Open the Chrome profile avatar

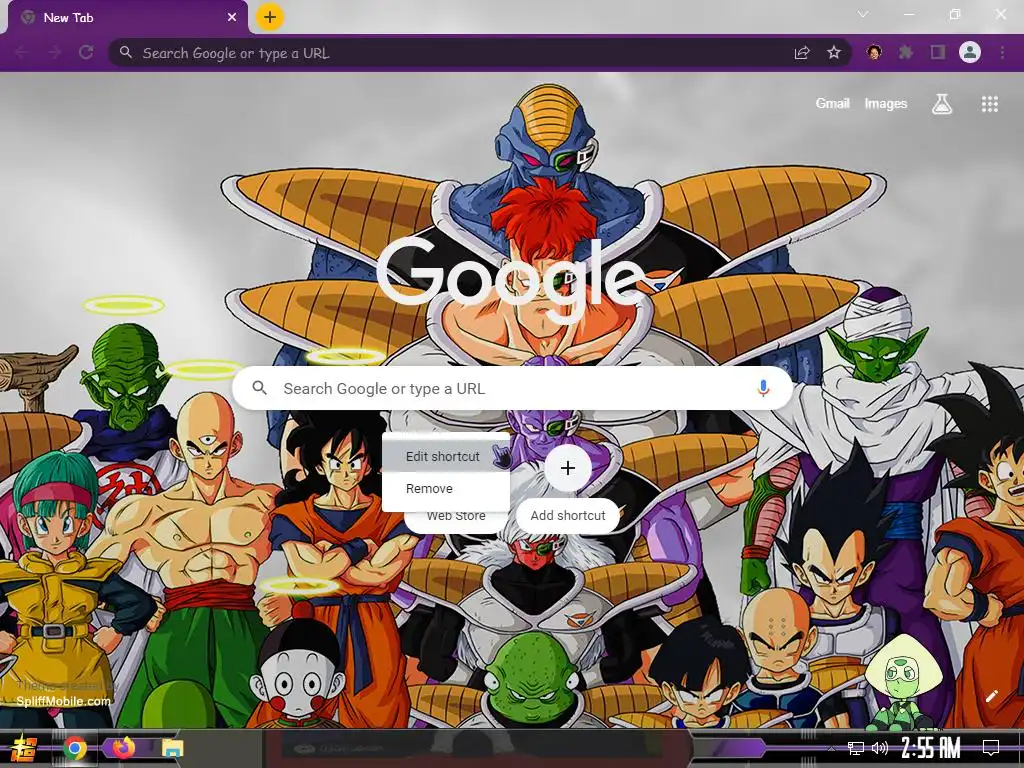[x=970, y=52]
